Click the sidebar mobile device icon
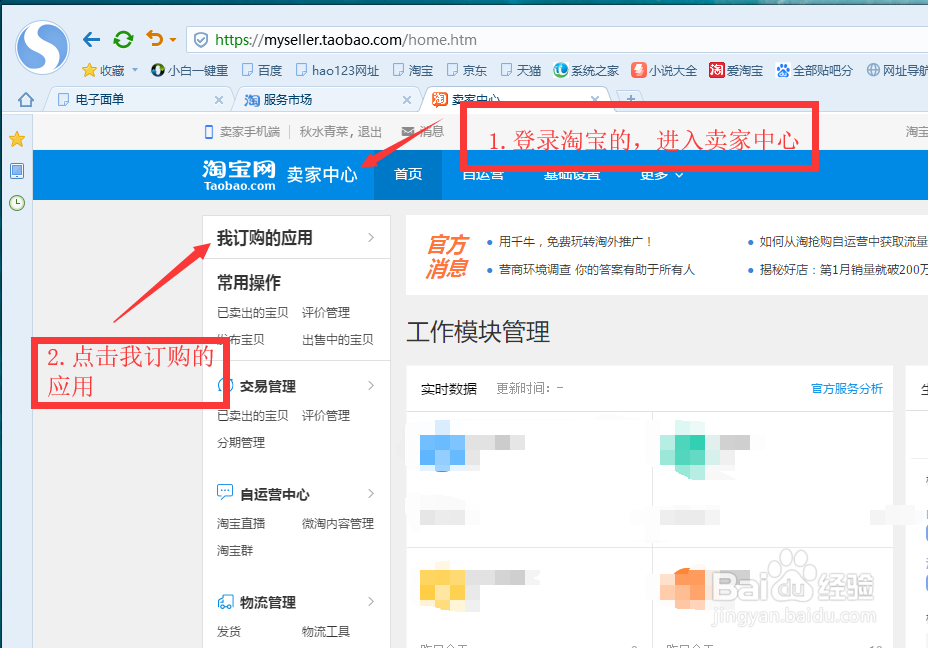The image size is (928, 648). 17,171
